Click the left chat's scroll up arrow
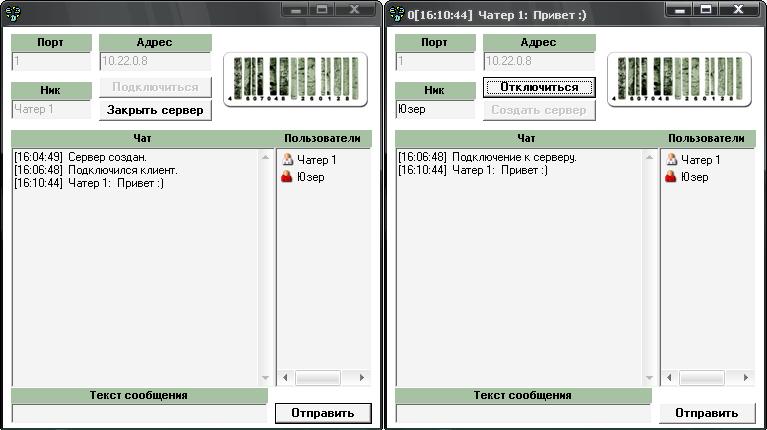This screenshot has width=767, height=430. click(266, 157)
